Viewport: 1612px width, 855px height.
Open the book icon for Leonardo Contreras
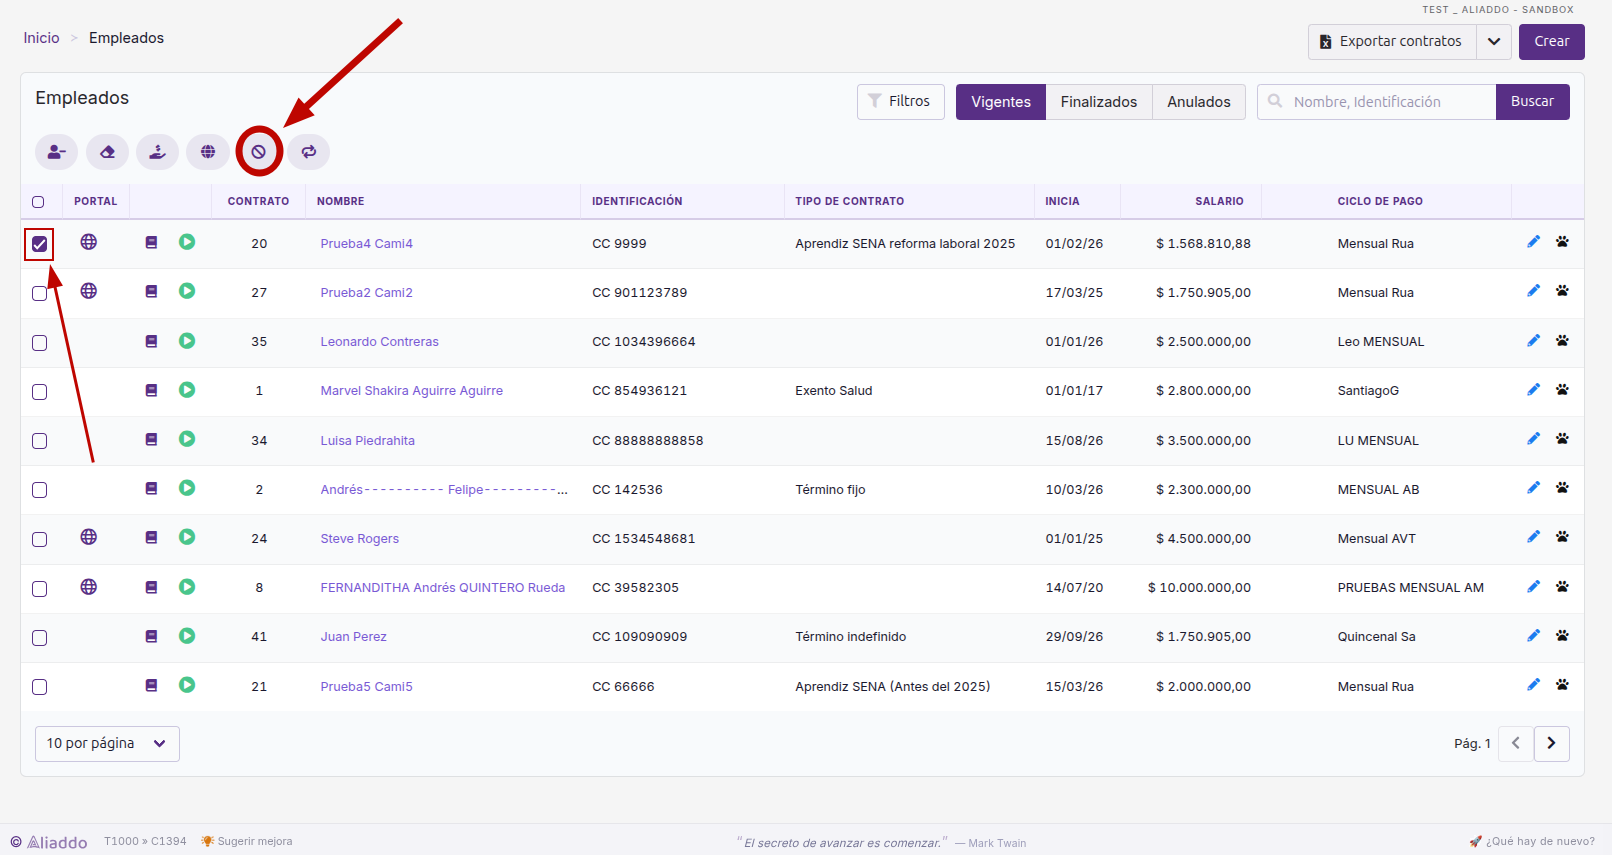[x=151, y=341]
